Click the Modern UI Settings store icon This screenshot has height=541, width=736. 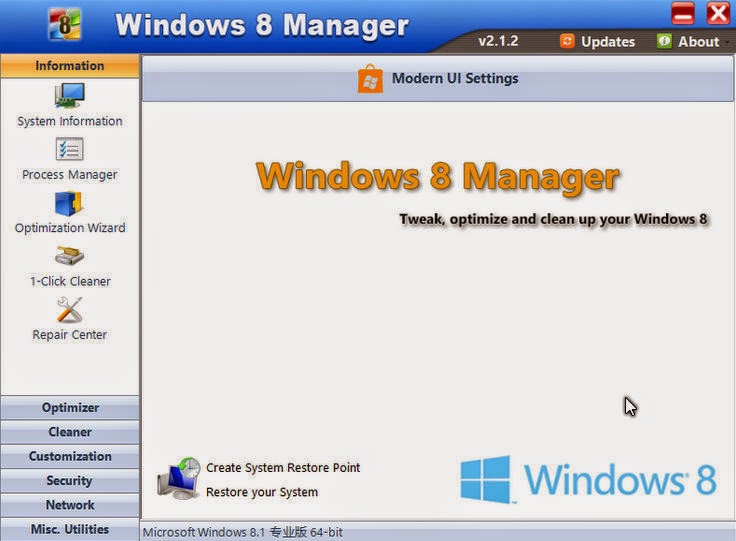(370, 78)
